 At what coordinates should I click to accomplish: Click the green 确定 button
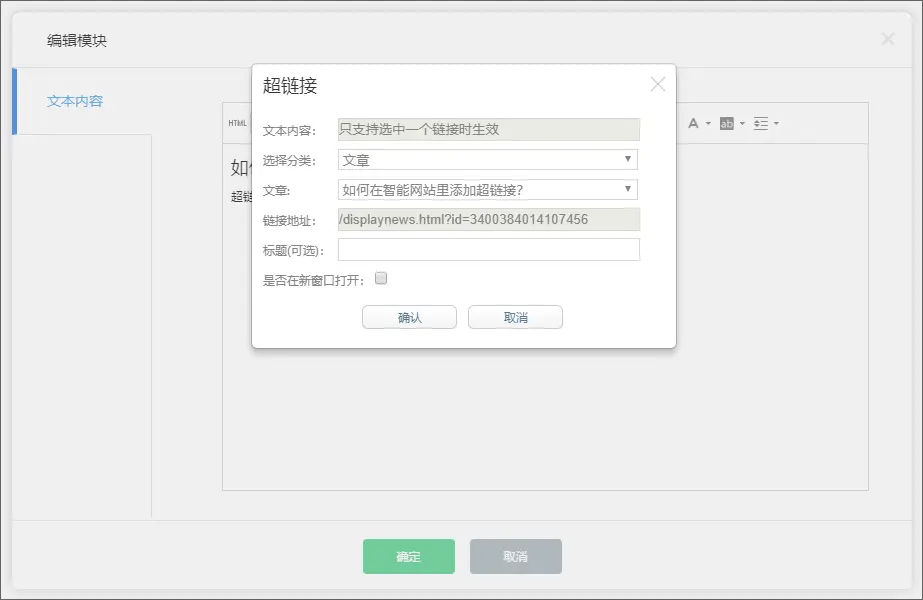[408, 557]
